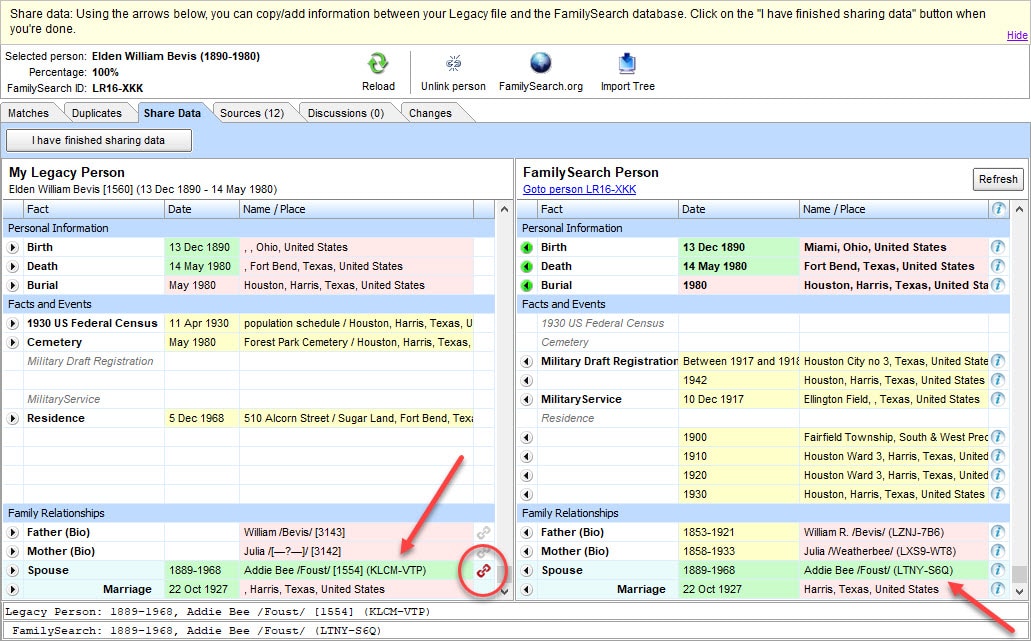The width and height of the screenshot is (1031, 641).
Task: Click Legacy Person summary line at bottom
Action: pyautogui.click(x=515, y=611)
